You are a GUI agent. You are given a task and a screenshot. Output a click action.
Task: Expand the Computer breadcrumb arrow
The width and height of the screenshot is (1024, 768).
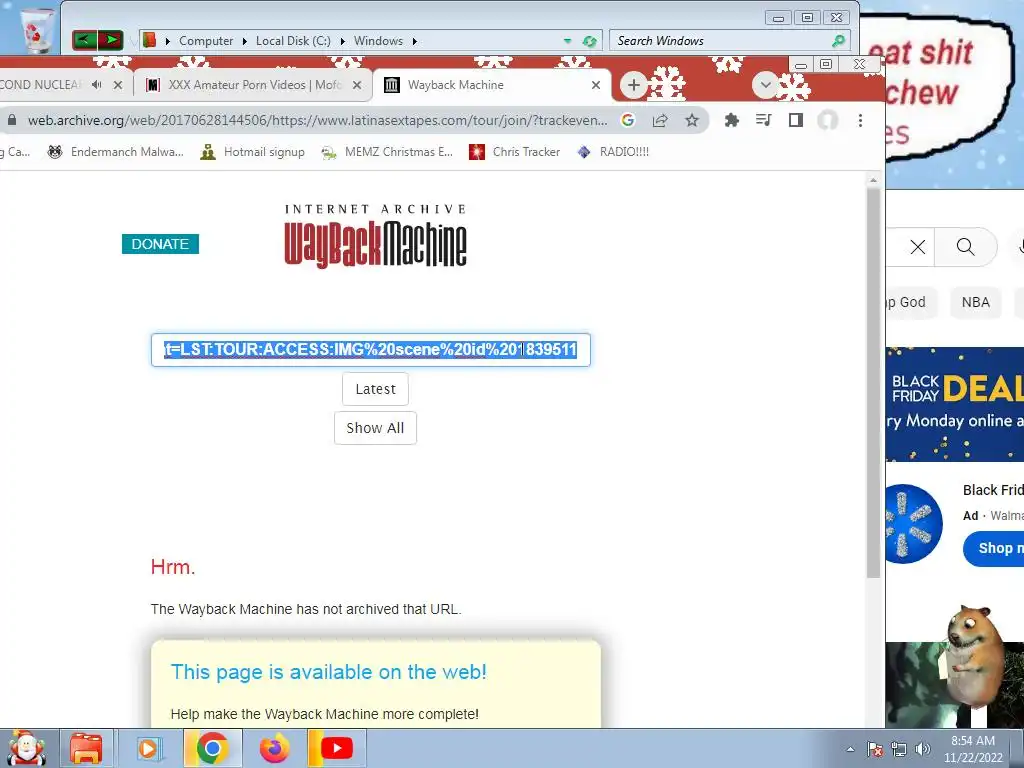(x=244, y=41)
